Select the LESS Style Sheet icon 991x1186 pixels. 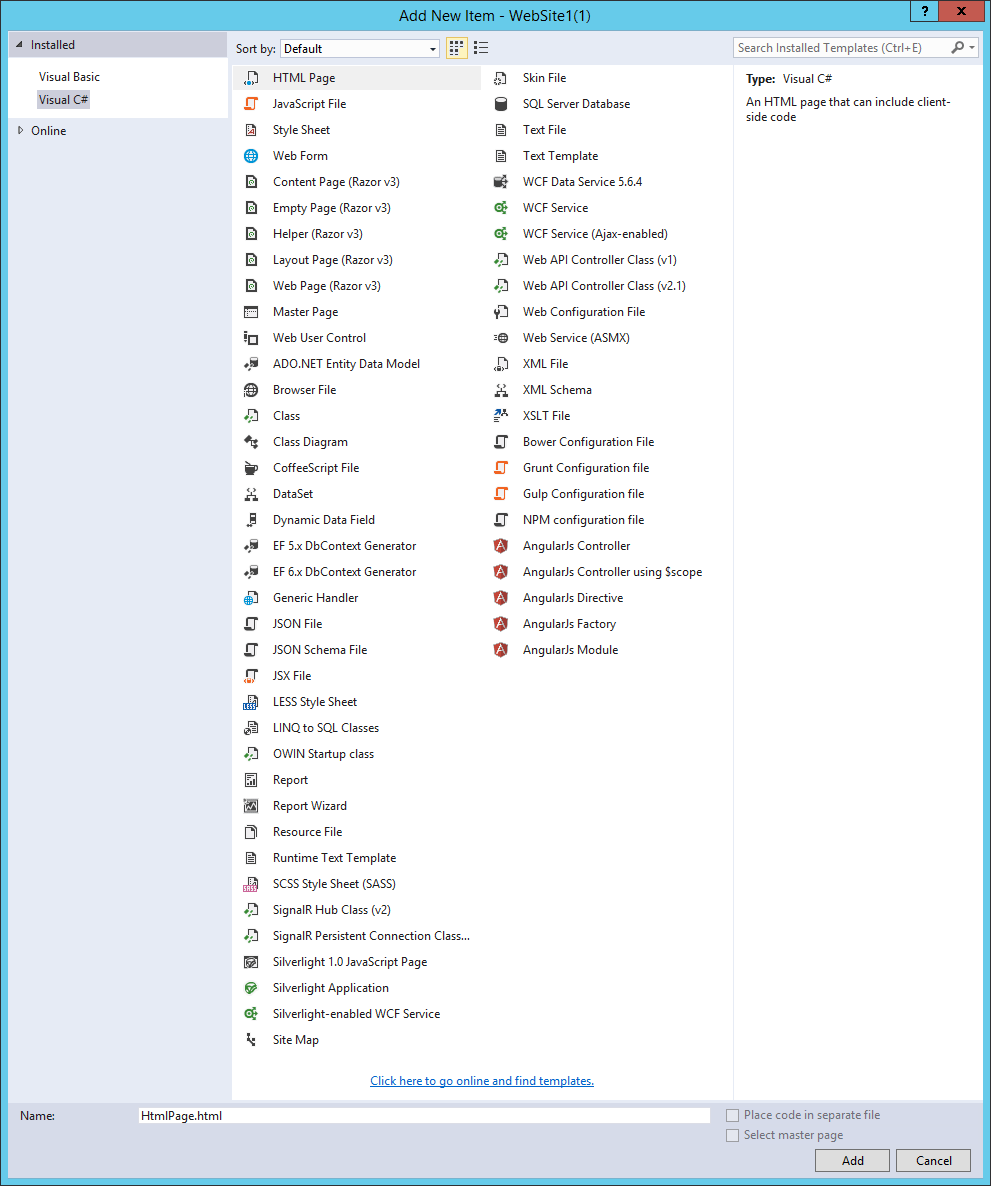pyautogui.click(x=251, y=702)
